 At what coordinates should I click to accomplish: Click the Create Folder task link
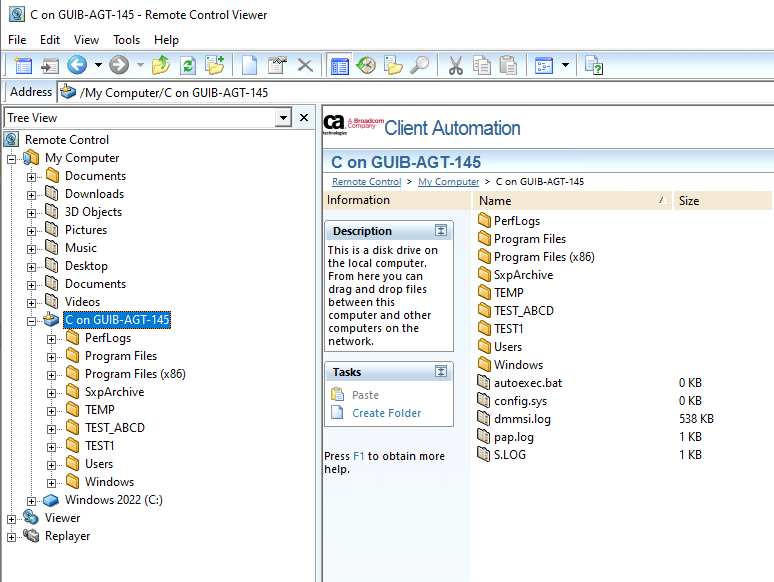pyautogui.click(x=386, y=413)
